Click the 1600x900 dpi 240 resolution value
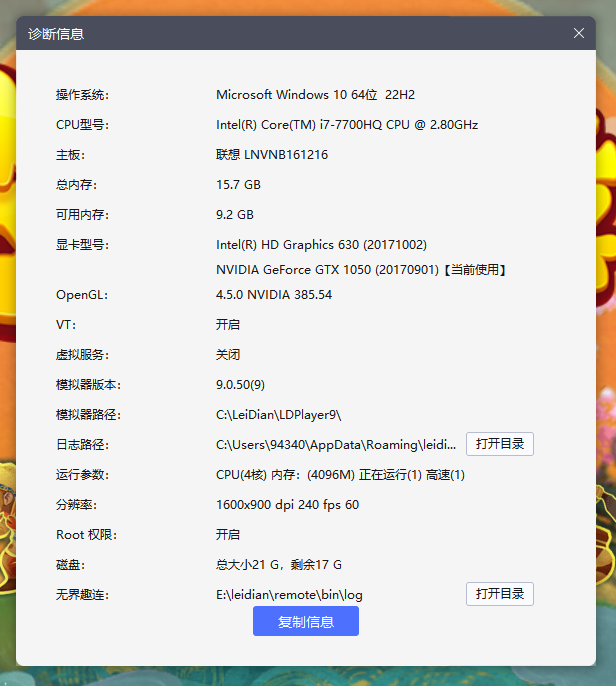Screen dimensions: 616x686 pyautogui.click(x=287, y=505)
